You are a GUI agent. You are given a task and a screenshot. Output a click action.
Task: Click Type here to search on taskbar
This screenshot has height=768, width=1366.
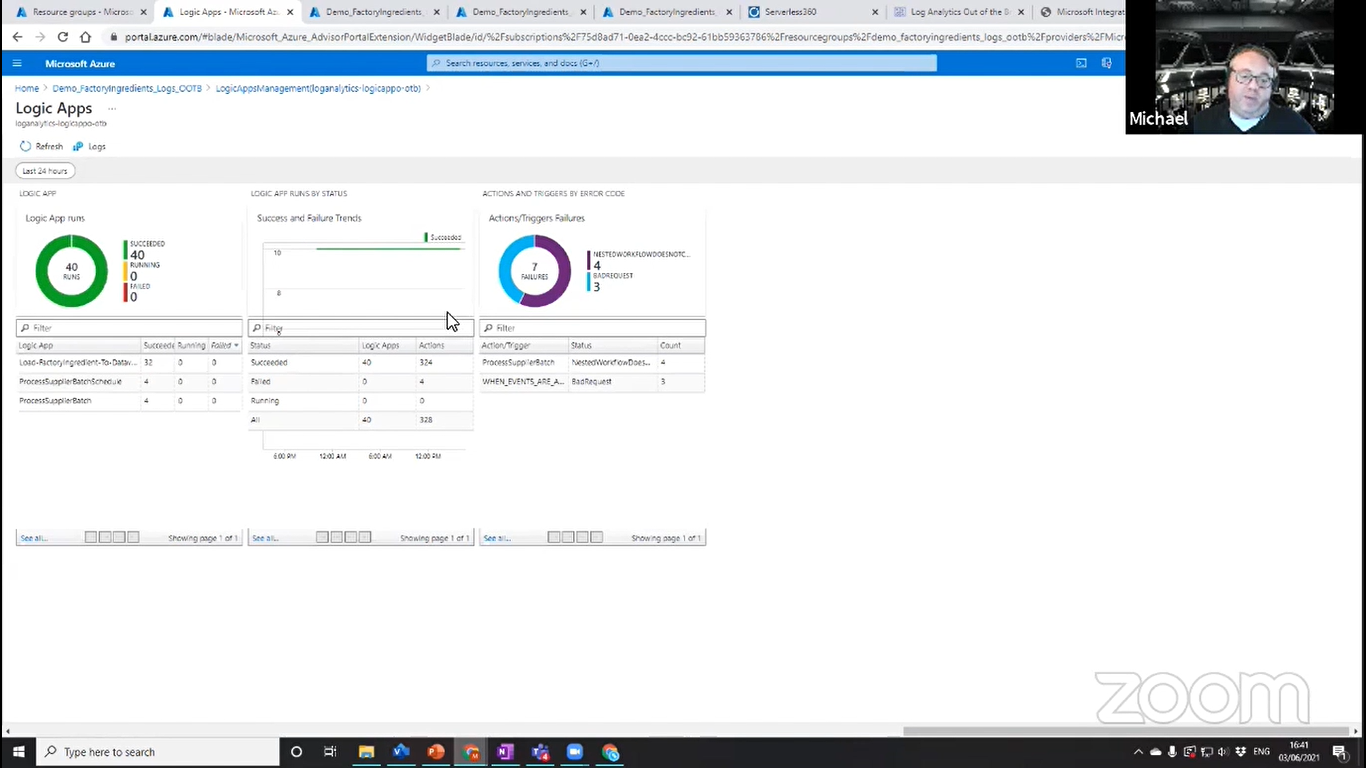(x=158, y=752)
